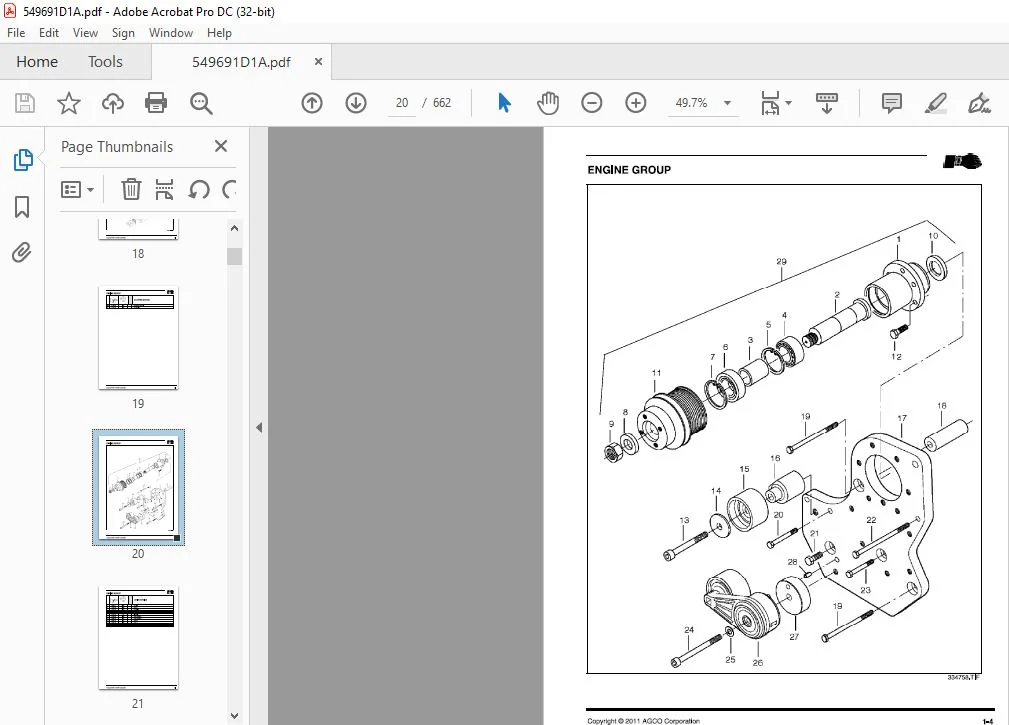Delete selected page thumbnail
Screen dimensions: 1009x725
(131, 189)
